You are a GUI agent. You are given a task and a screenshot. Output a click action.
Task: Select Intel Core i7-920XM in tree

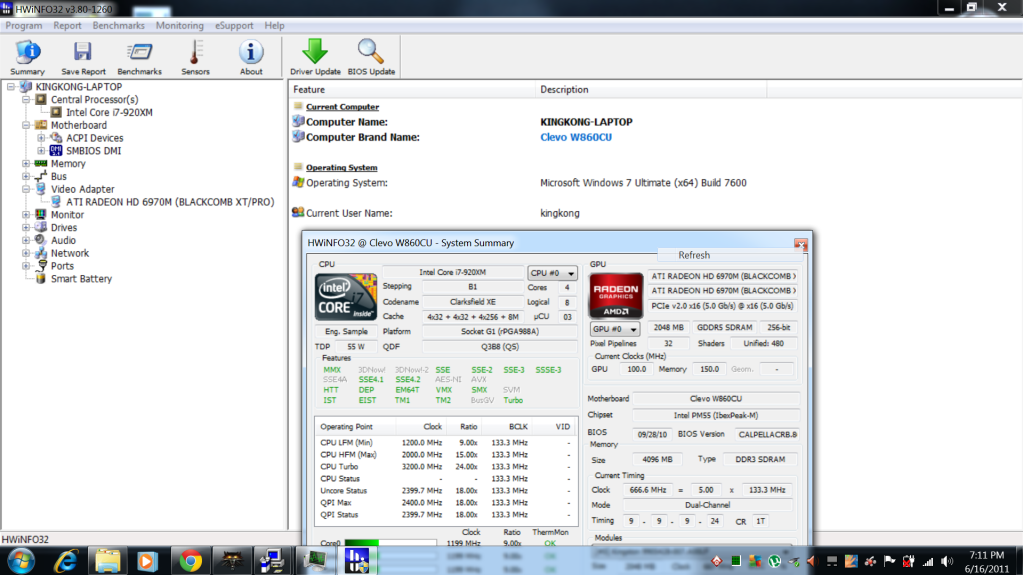coord(109,113)
